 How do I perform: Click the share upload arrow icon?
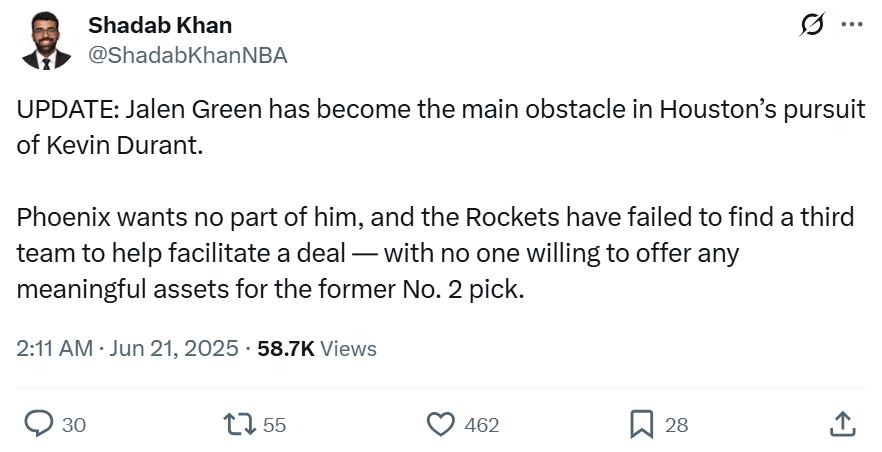[843, 424]
